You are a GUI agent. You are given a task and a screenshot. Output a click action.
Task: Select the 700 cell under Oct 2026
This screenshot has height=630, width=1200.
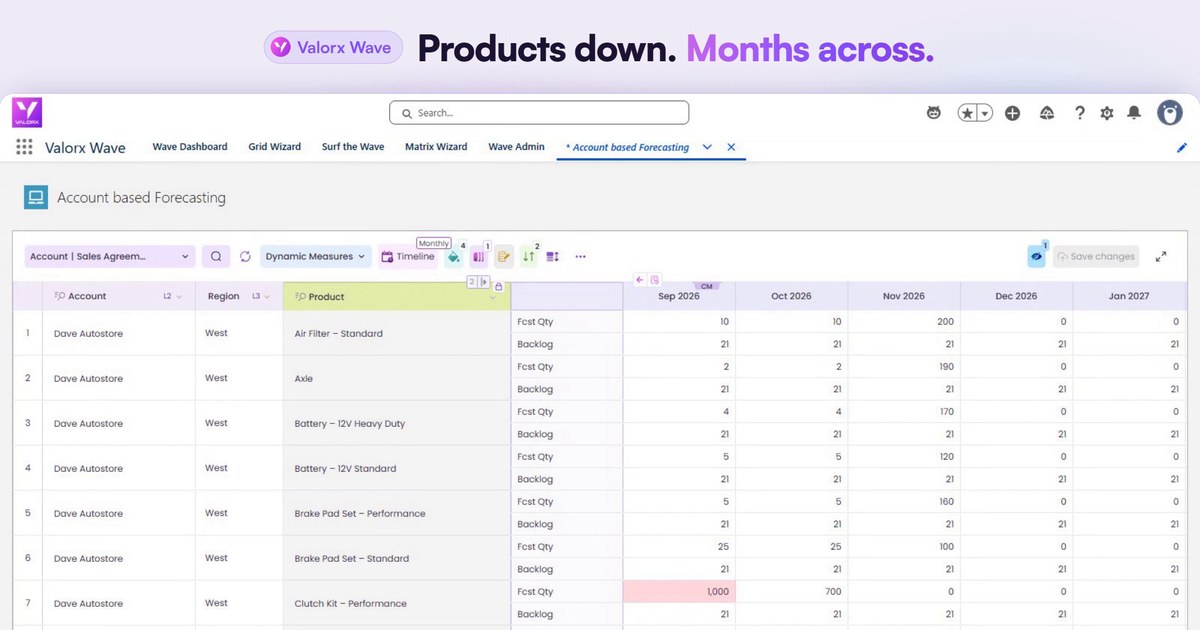(x=791, y=592)
